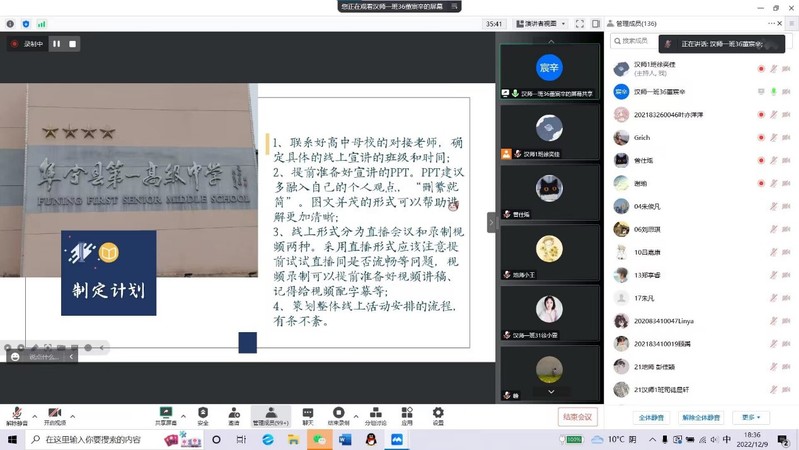Open the security shield icon

point(203,413)
